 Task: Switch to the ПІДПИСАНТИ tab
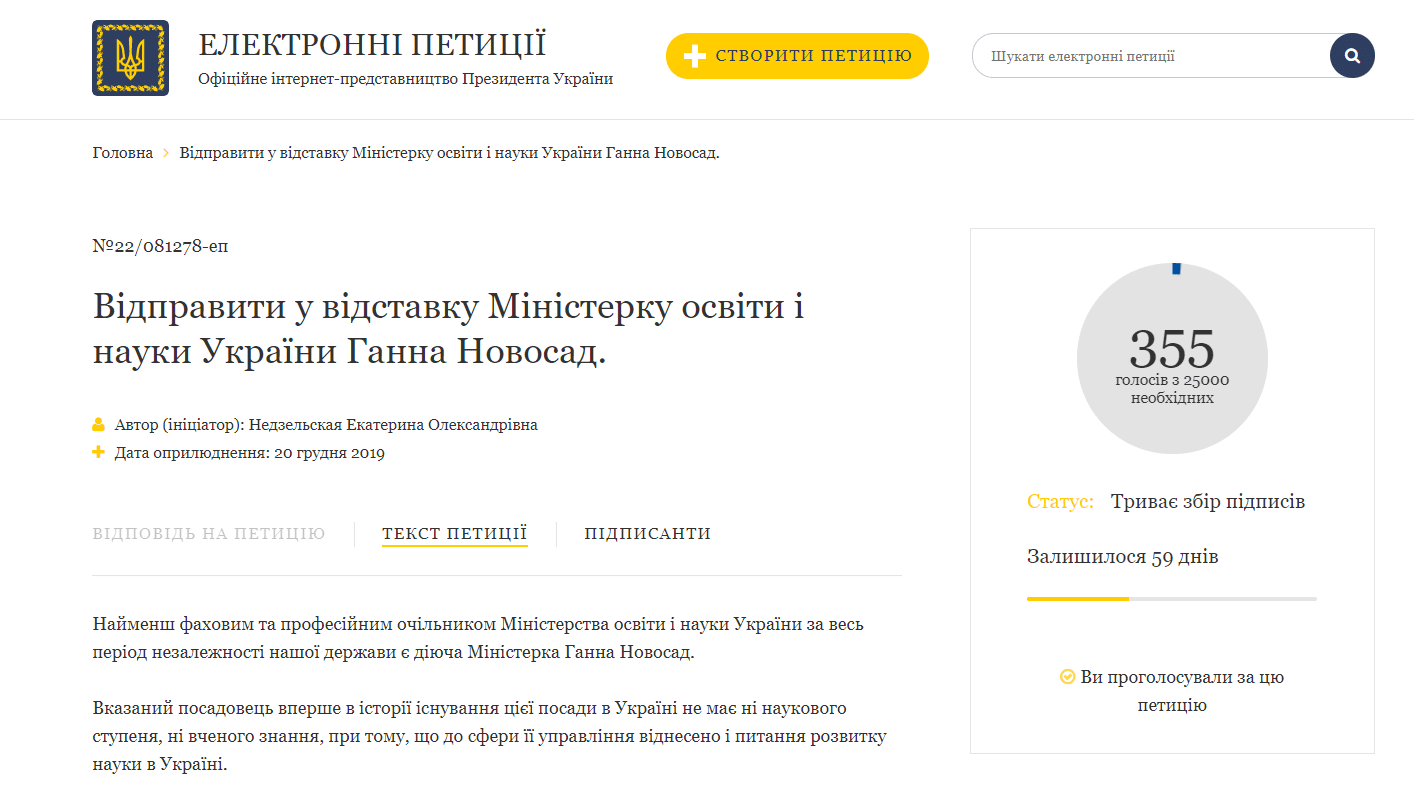[x=646, y=533]
